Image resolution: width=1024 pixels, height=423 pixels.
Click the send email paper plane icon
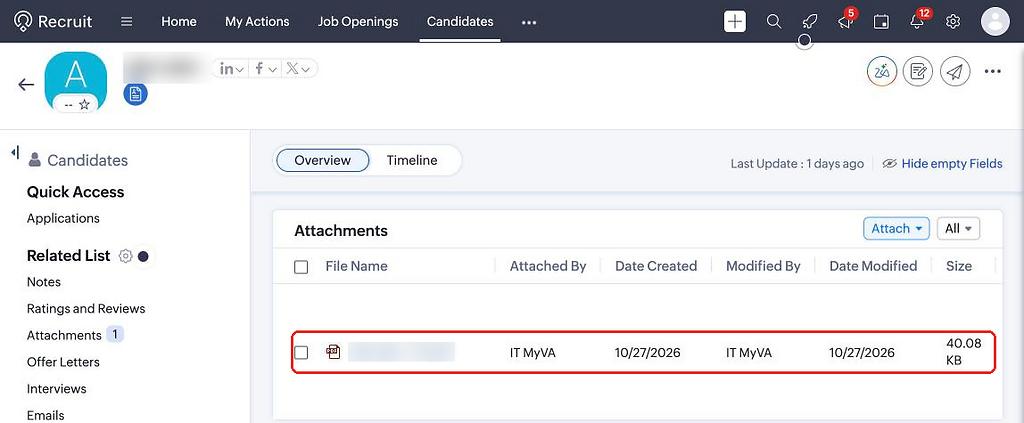955,71
